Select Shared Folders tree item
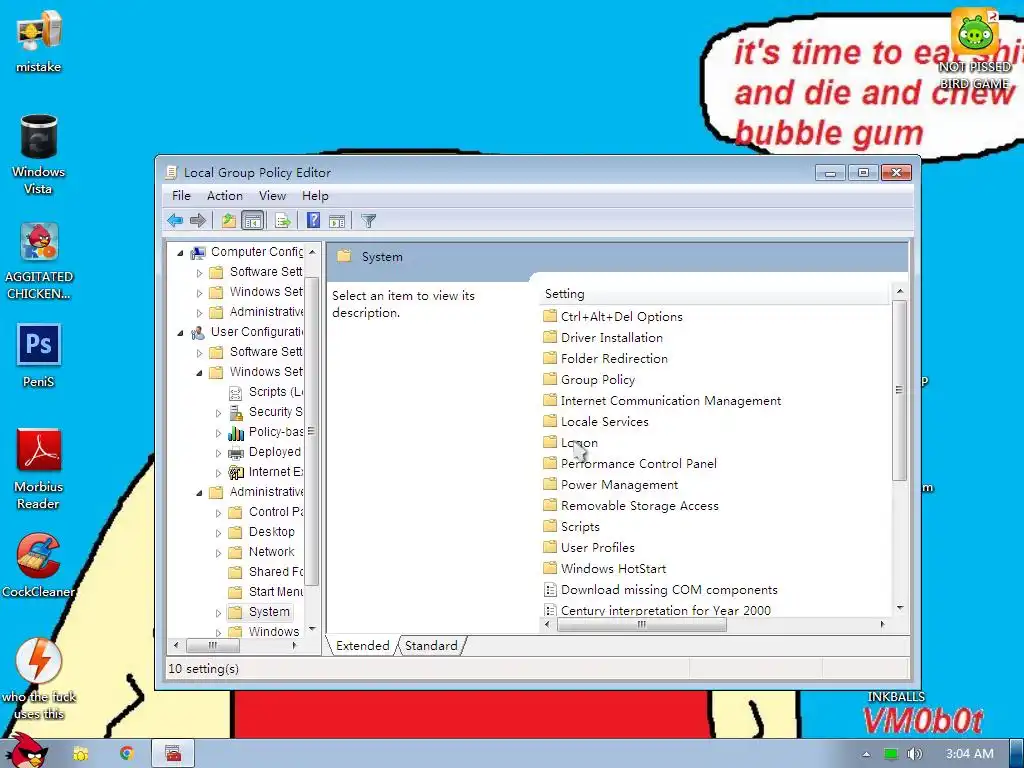This screenshot has height=768, width=1024. [266, 572]
